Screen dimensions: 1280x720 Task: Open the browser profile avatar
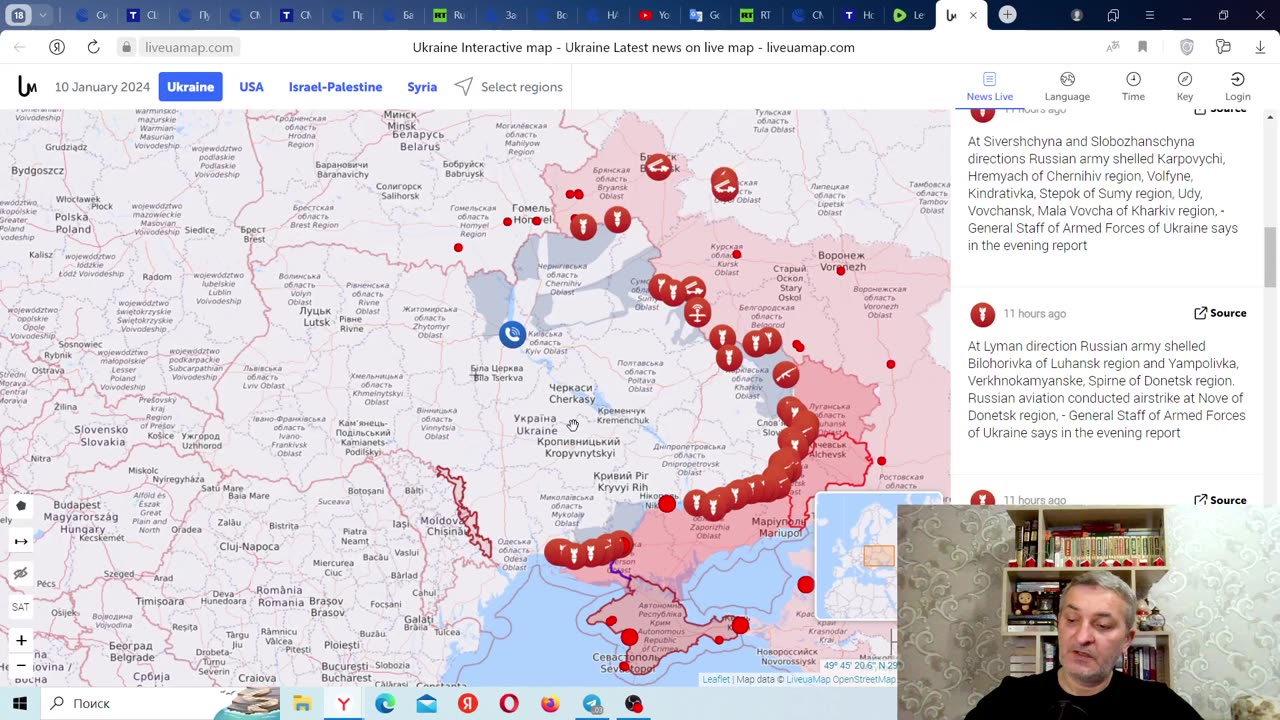coord(1077,15)
